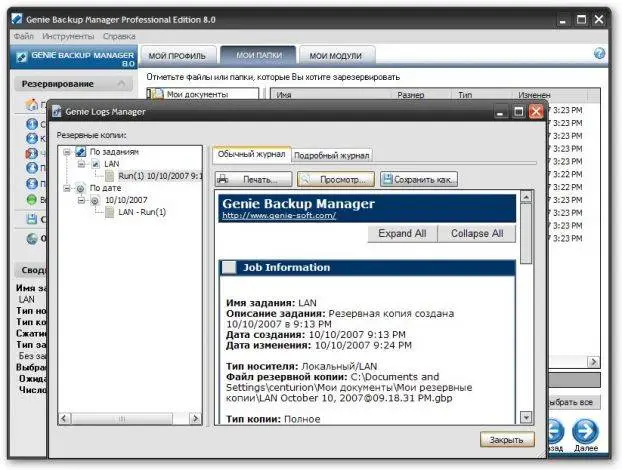Collapse the 10/10/2007 date node
This screenshot has height=470, width=622.
pyautogui.click(x=81, y=200)
